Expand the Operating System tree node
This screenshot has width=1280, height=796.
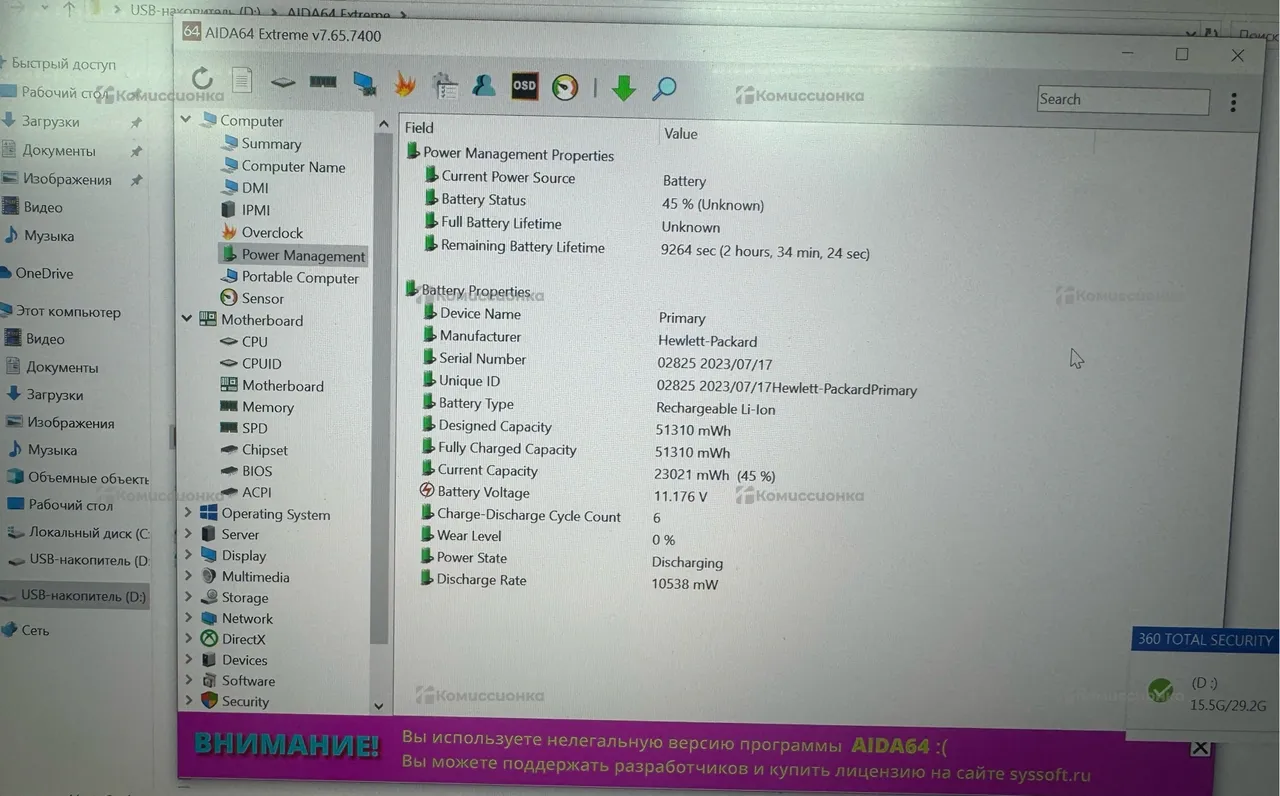[188, 513]
